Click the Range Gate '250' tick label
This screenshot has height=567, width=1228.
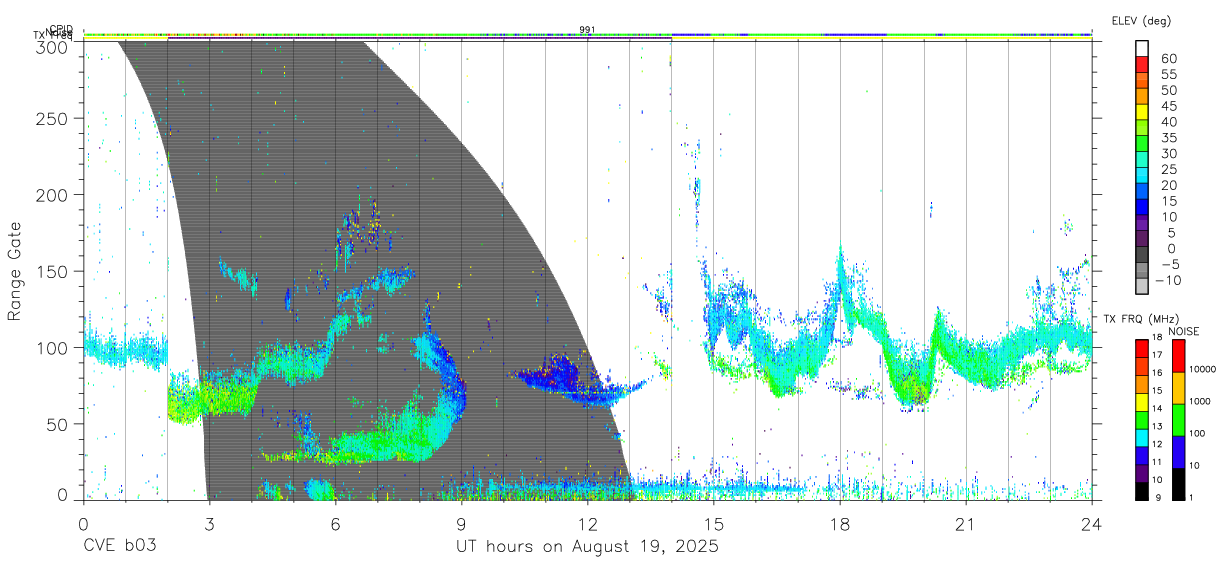(54, 118)
